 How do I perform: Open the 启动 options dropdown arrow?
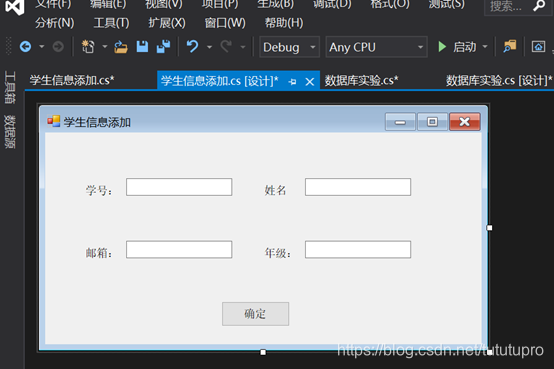[x=485, y=47]
